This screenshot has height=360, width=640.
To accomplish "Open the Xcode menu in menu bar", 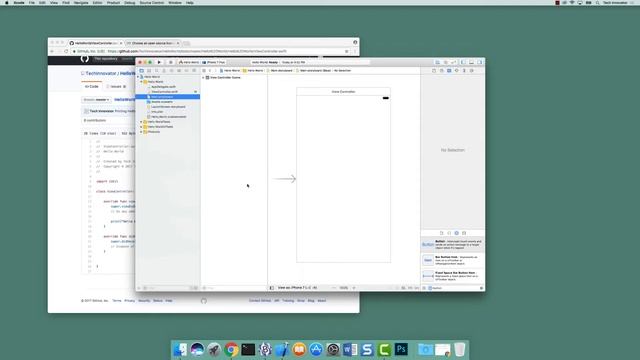I will coord(19,2).
